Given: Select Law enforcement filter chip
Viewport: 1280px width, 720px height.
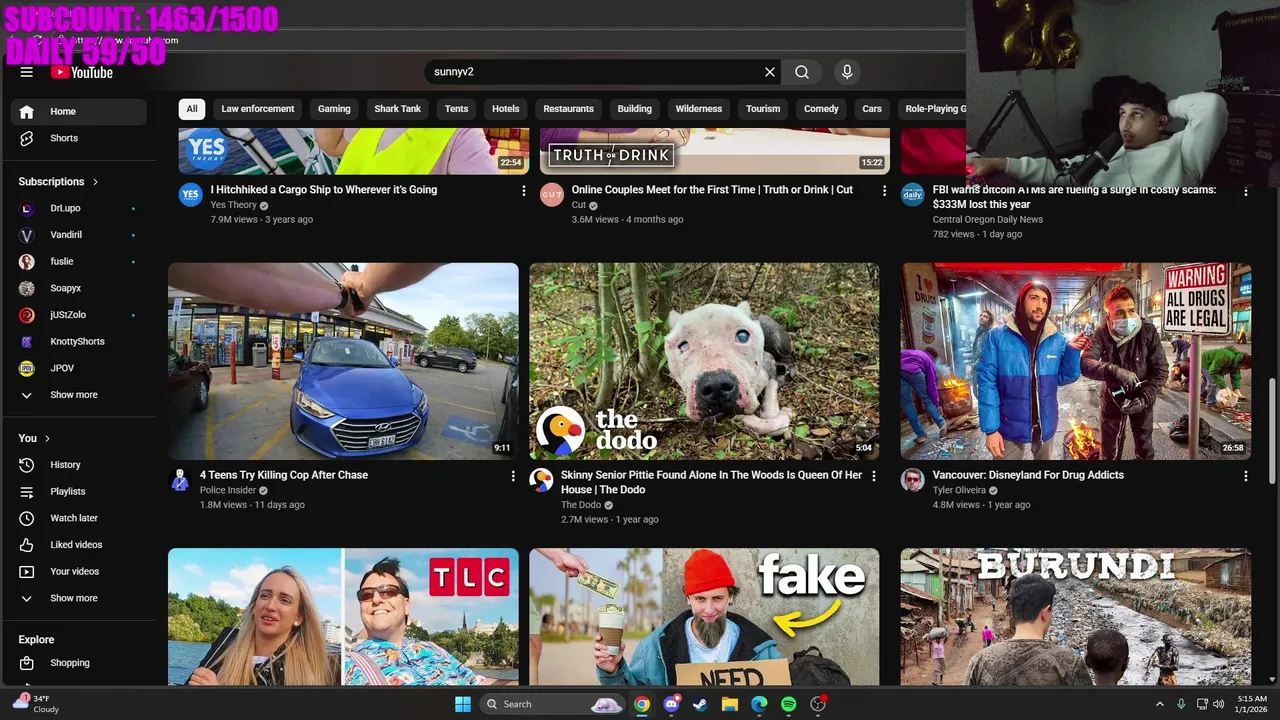Looking at the screenshot, I should click(258, 109).
